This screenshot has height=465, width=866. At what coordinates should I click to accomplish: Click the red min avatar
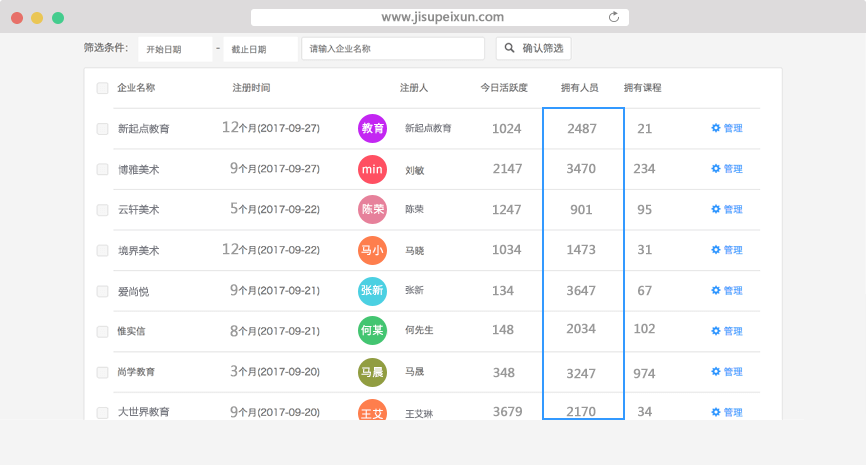(x=372, y=169)
